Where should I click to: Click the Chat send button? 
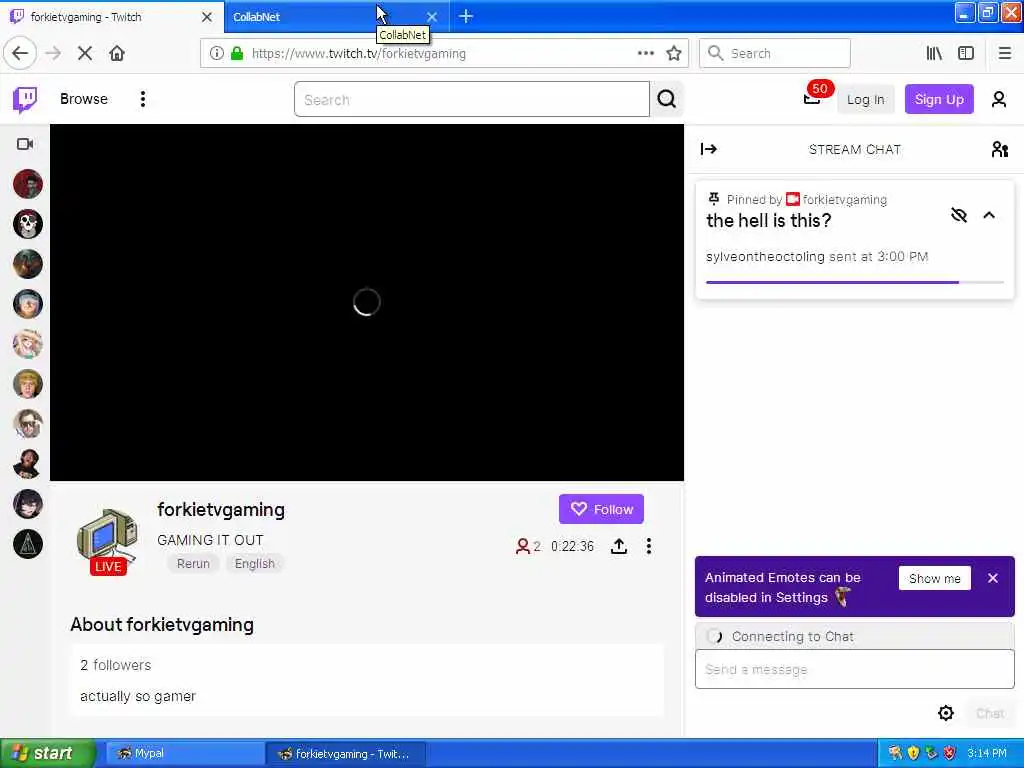tap(990, 713)
